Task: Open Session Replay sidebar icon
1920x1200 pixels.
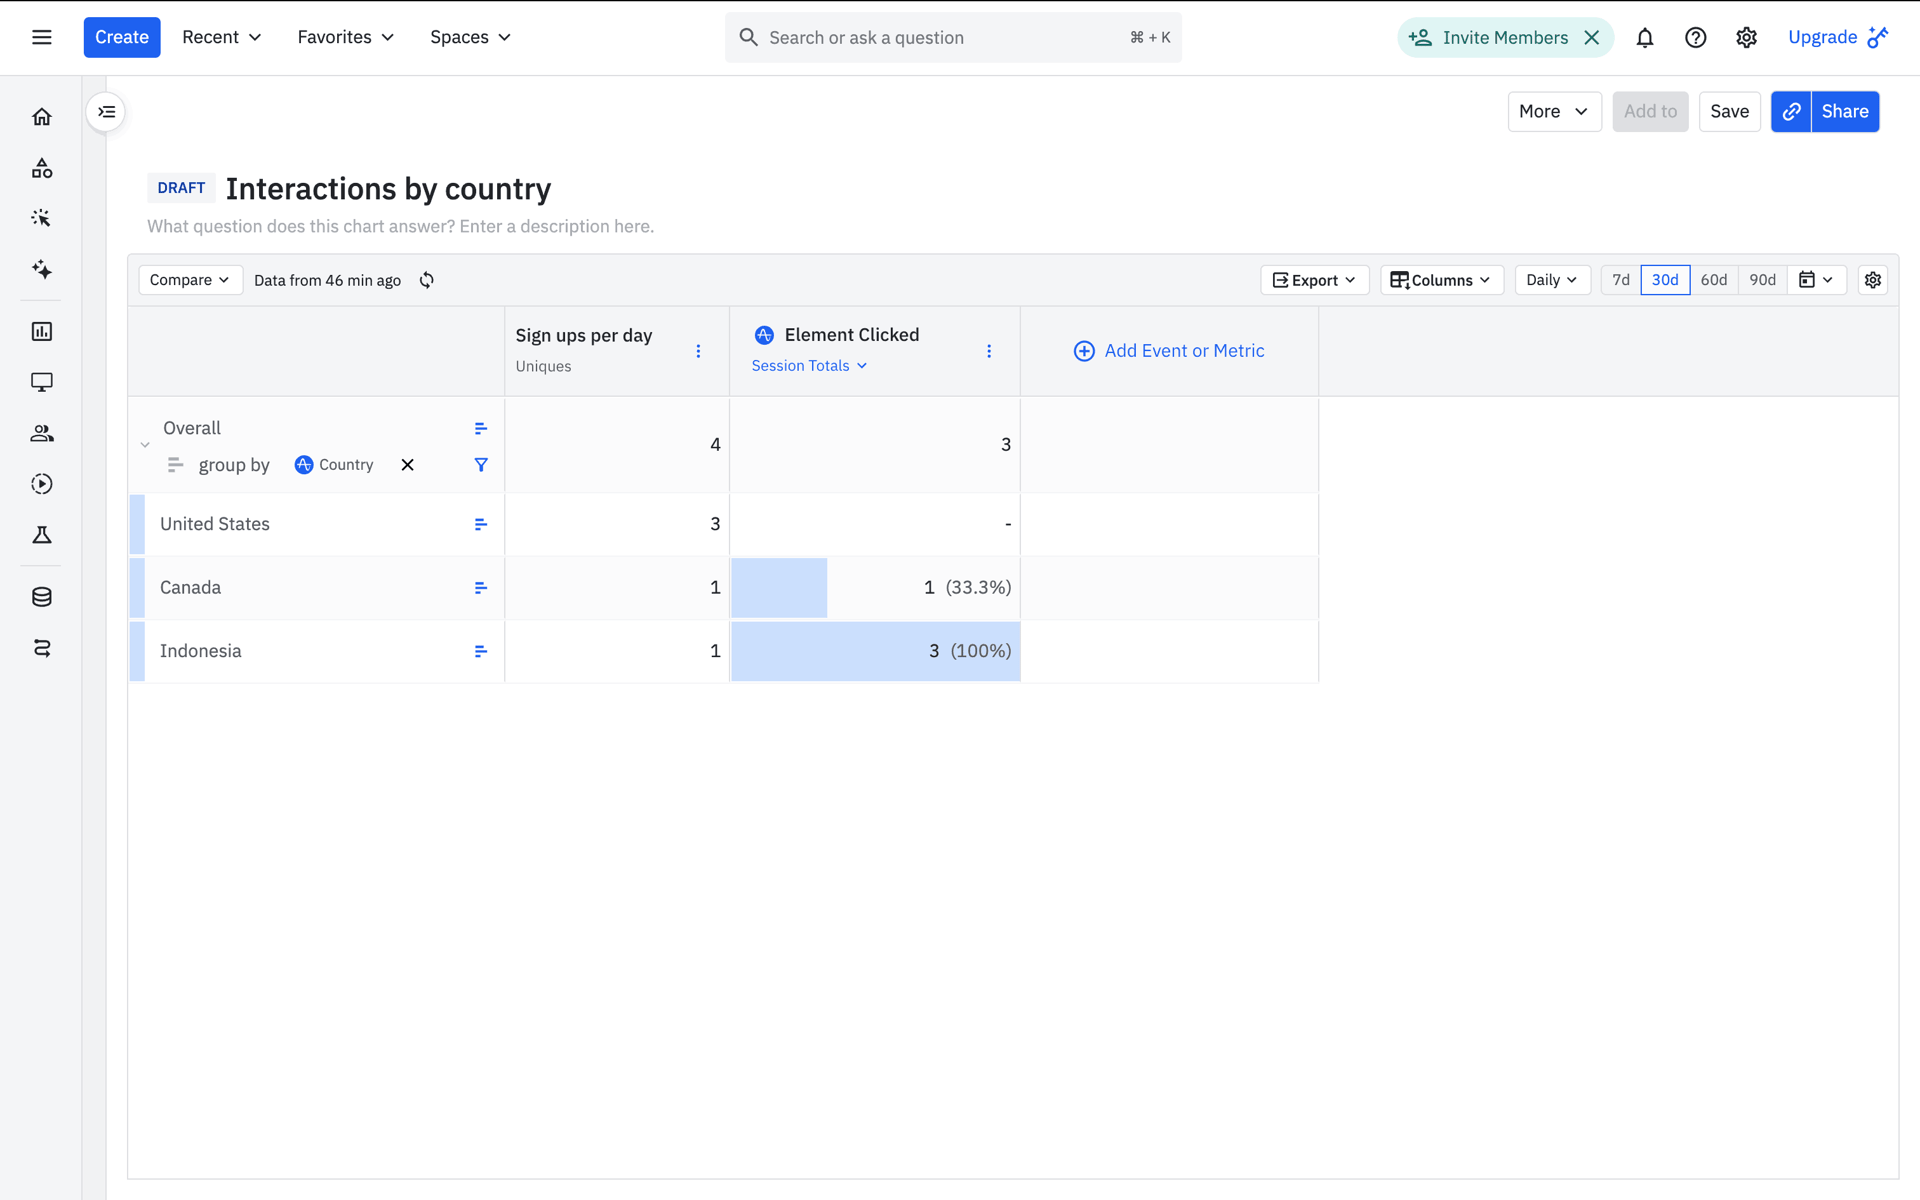Action: click(x=42, y=484)
